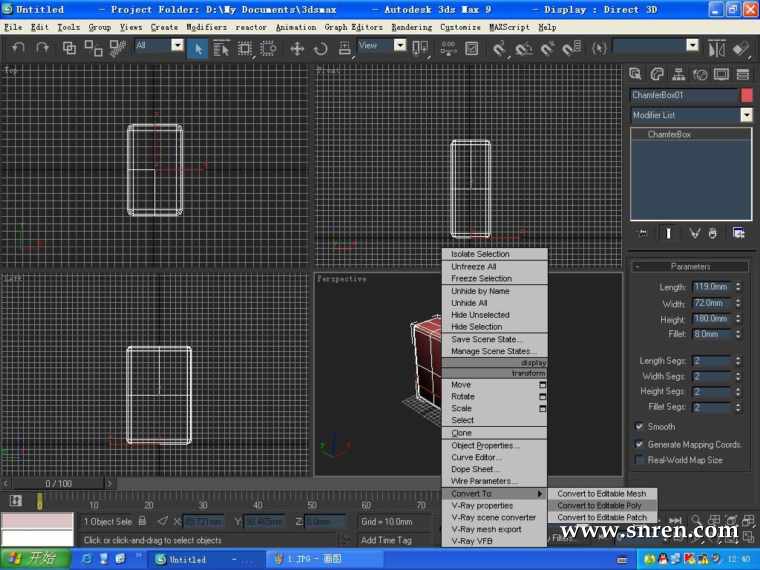Switch to 1.JPG Paint taskbar window
760x570 pixels.
tap(324, 559)
